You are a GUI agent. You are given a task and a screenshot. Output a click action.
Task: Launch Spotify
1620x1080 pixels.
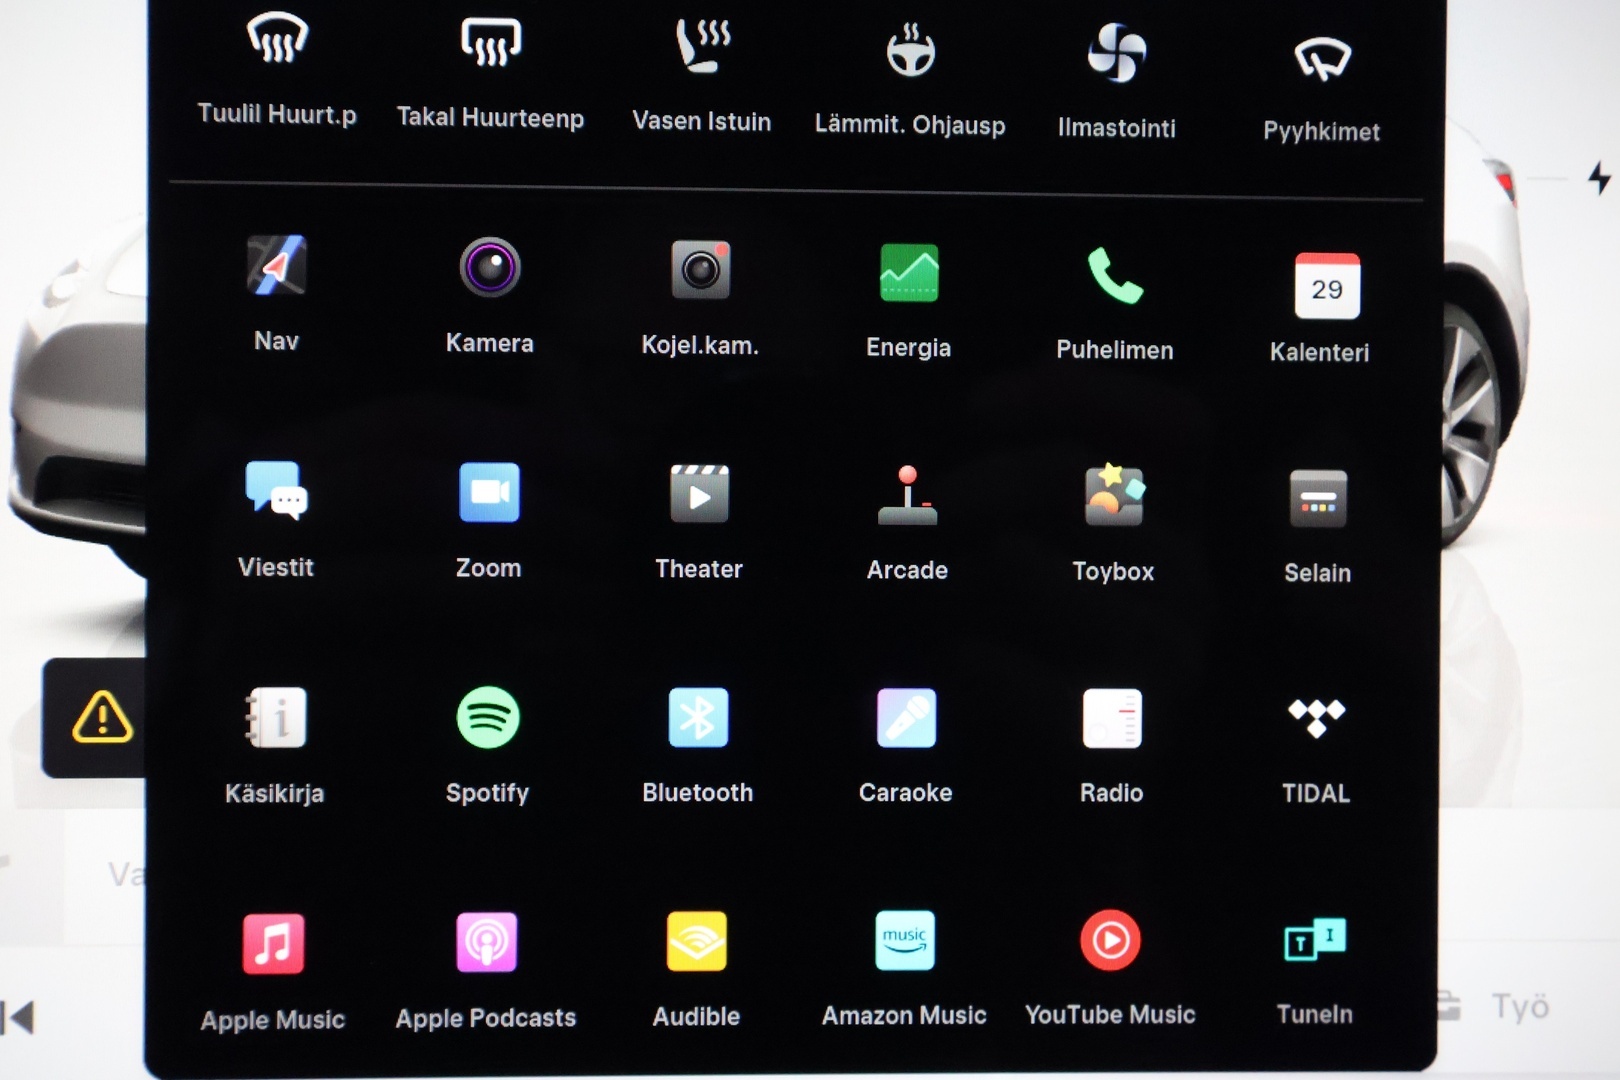point(488,718)
